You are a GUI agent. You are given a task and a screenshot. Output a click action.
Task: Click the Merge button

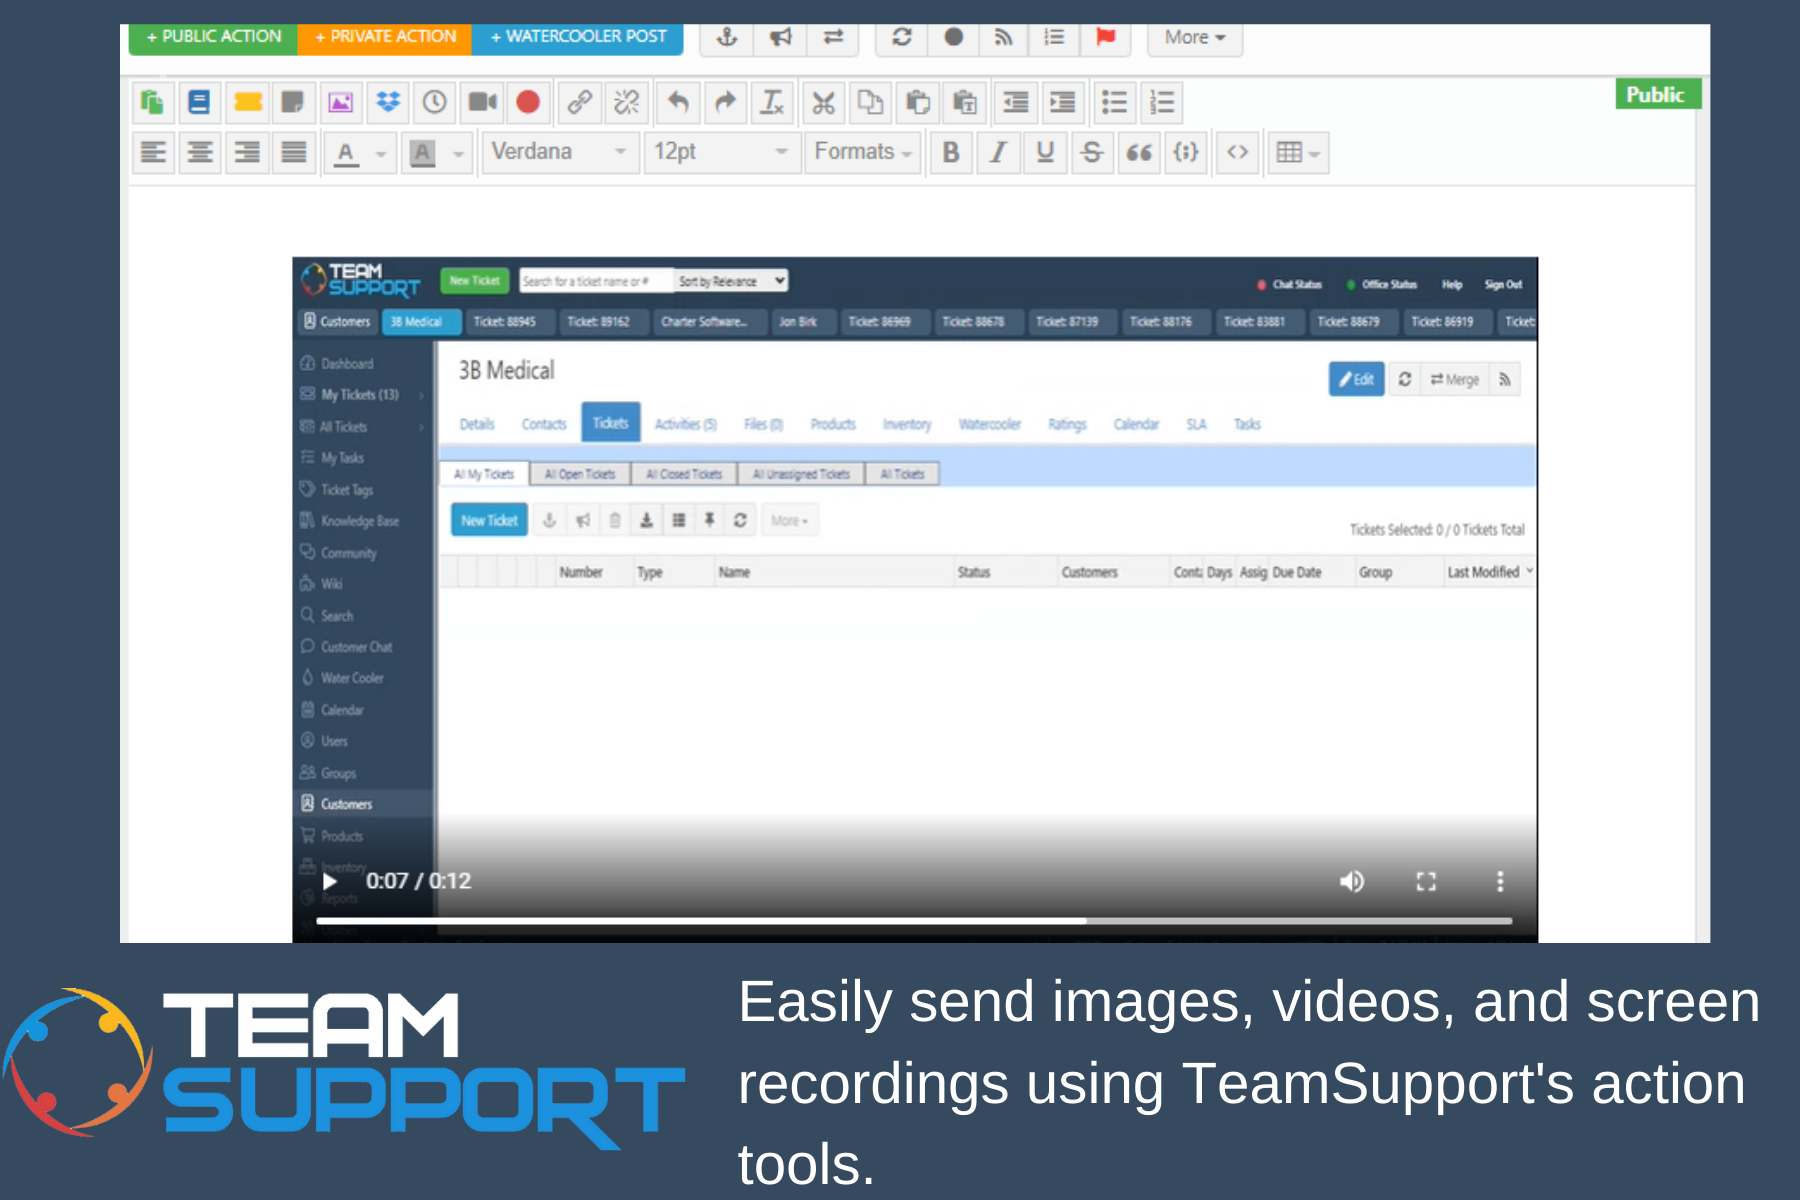click(1454, 379)
